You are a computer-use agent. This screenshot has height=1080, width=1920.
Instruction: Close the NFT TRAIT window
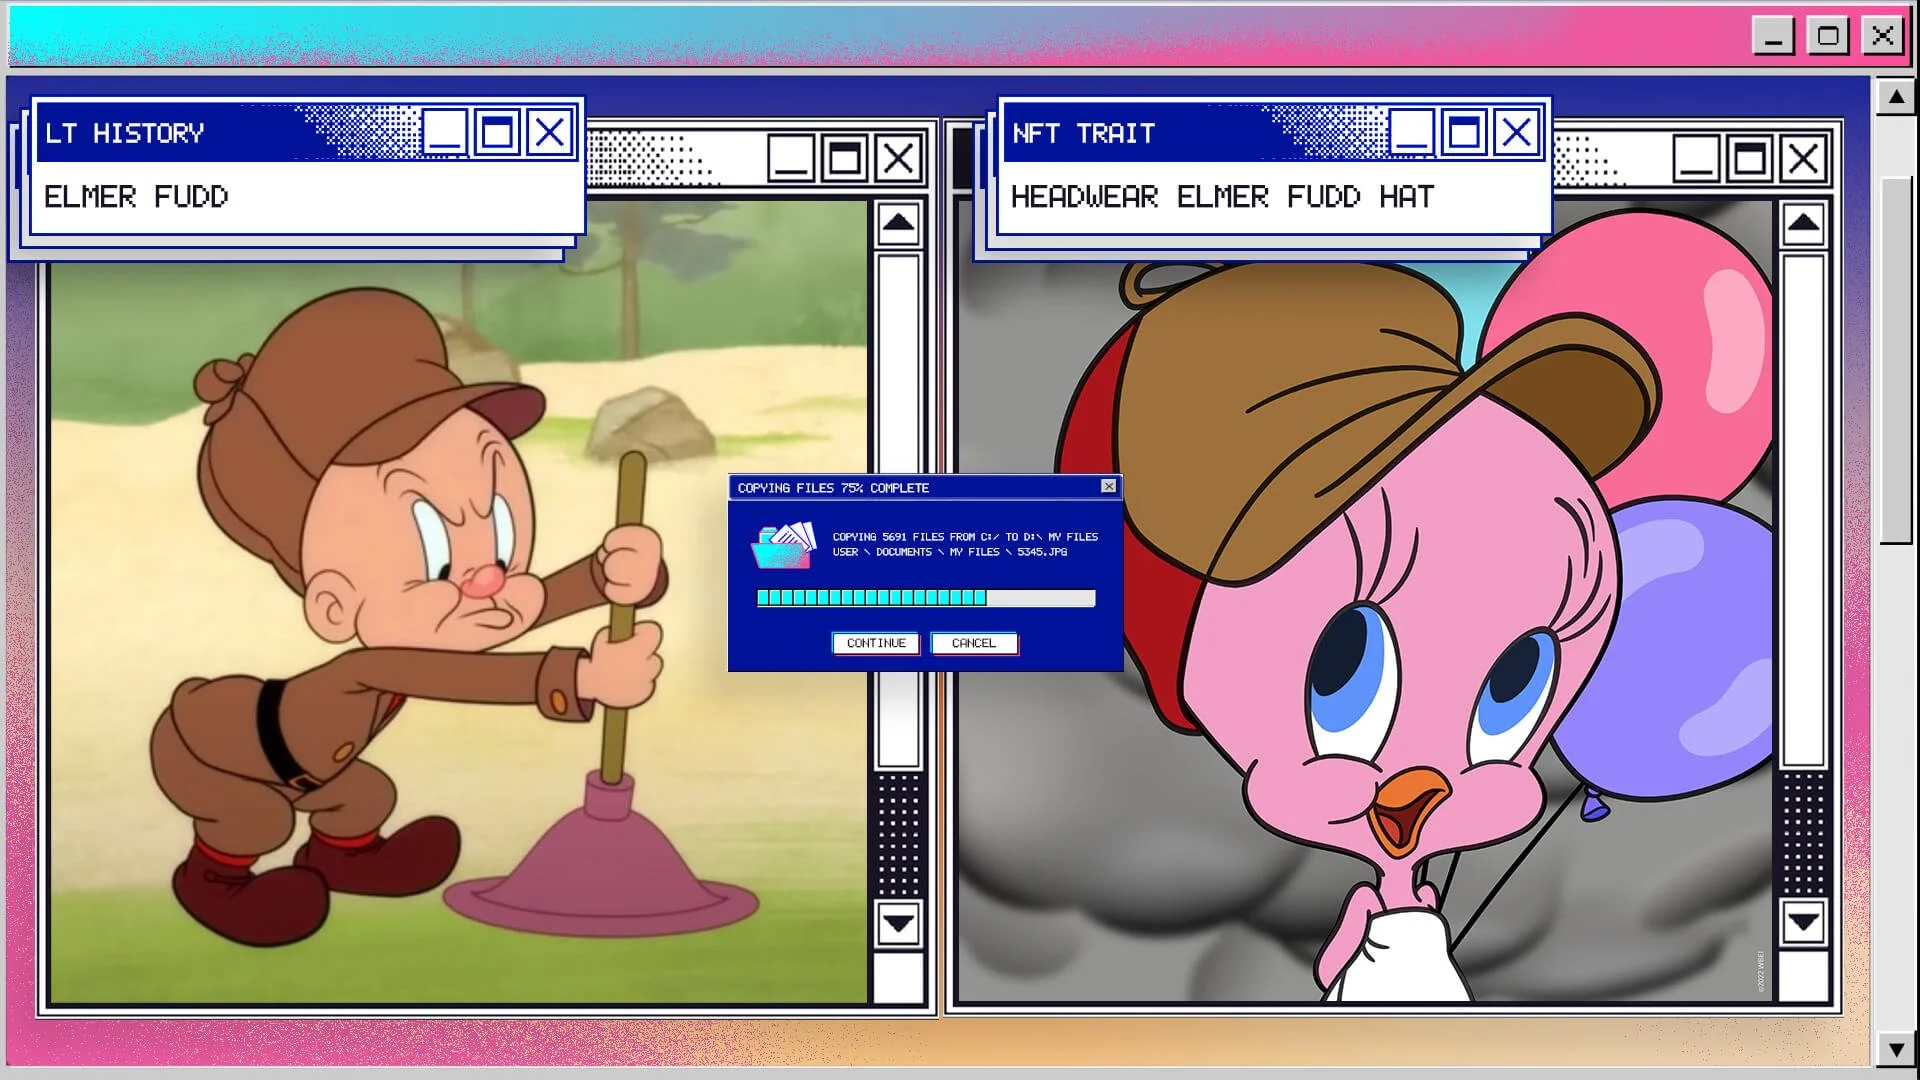coord(1517,131)
